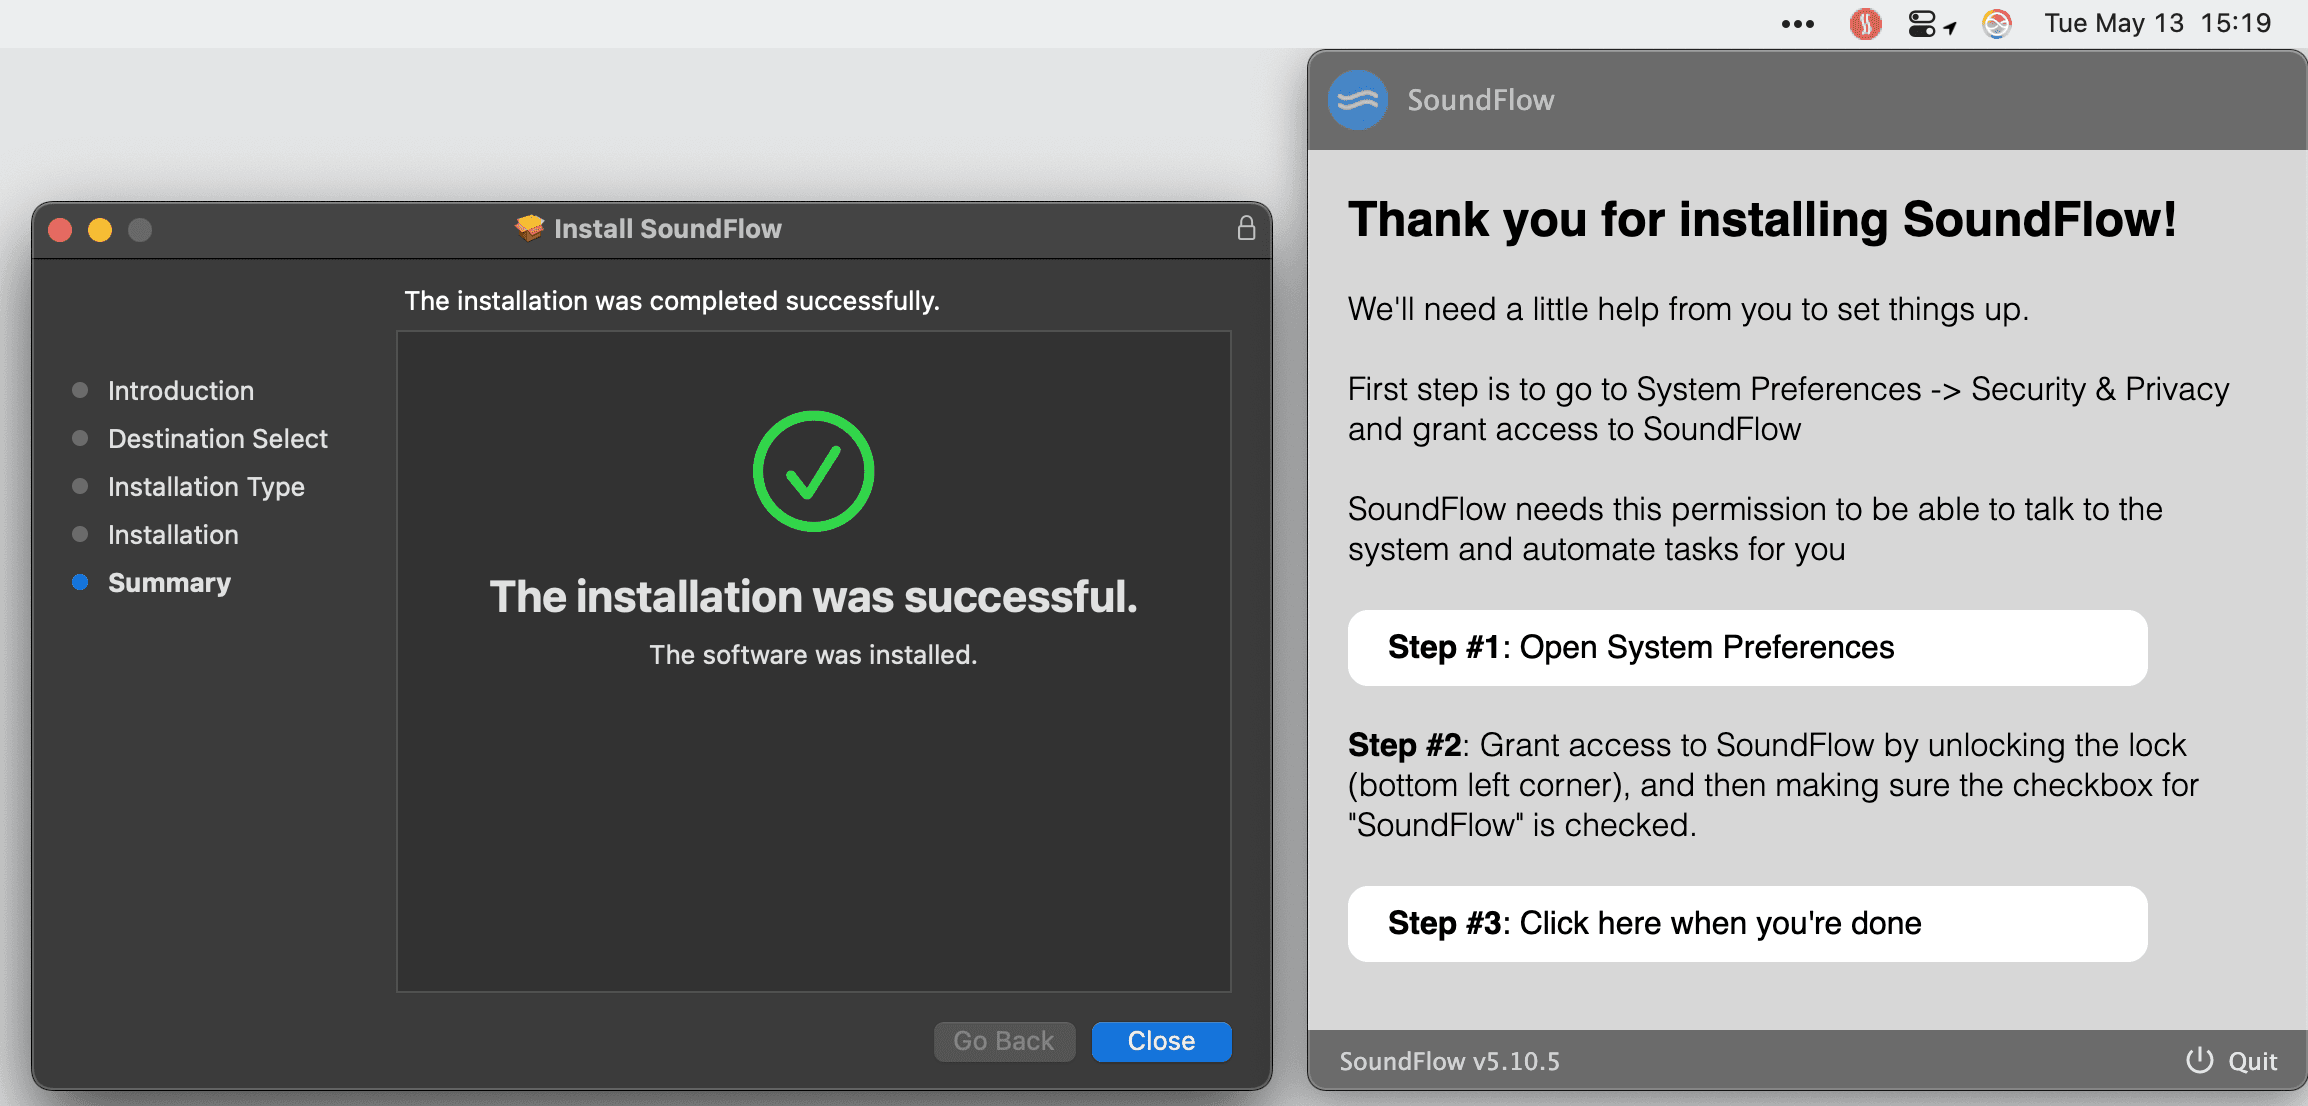
Task: Click the SoundFlow wave logo icon
Action: pyautogui.click(x=1357, y=100)
